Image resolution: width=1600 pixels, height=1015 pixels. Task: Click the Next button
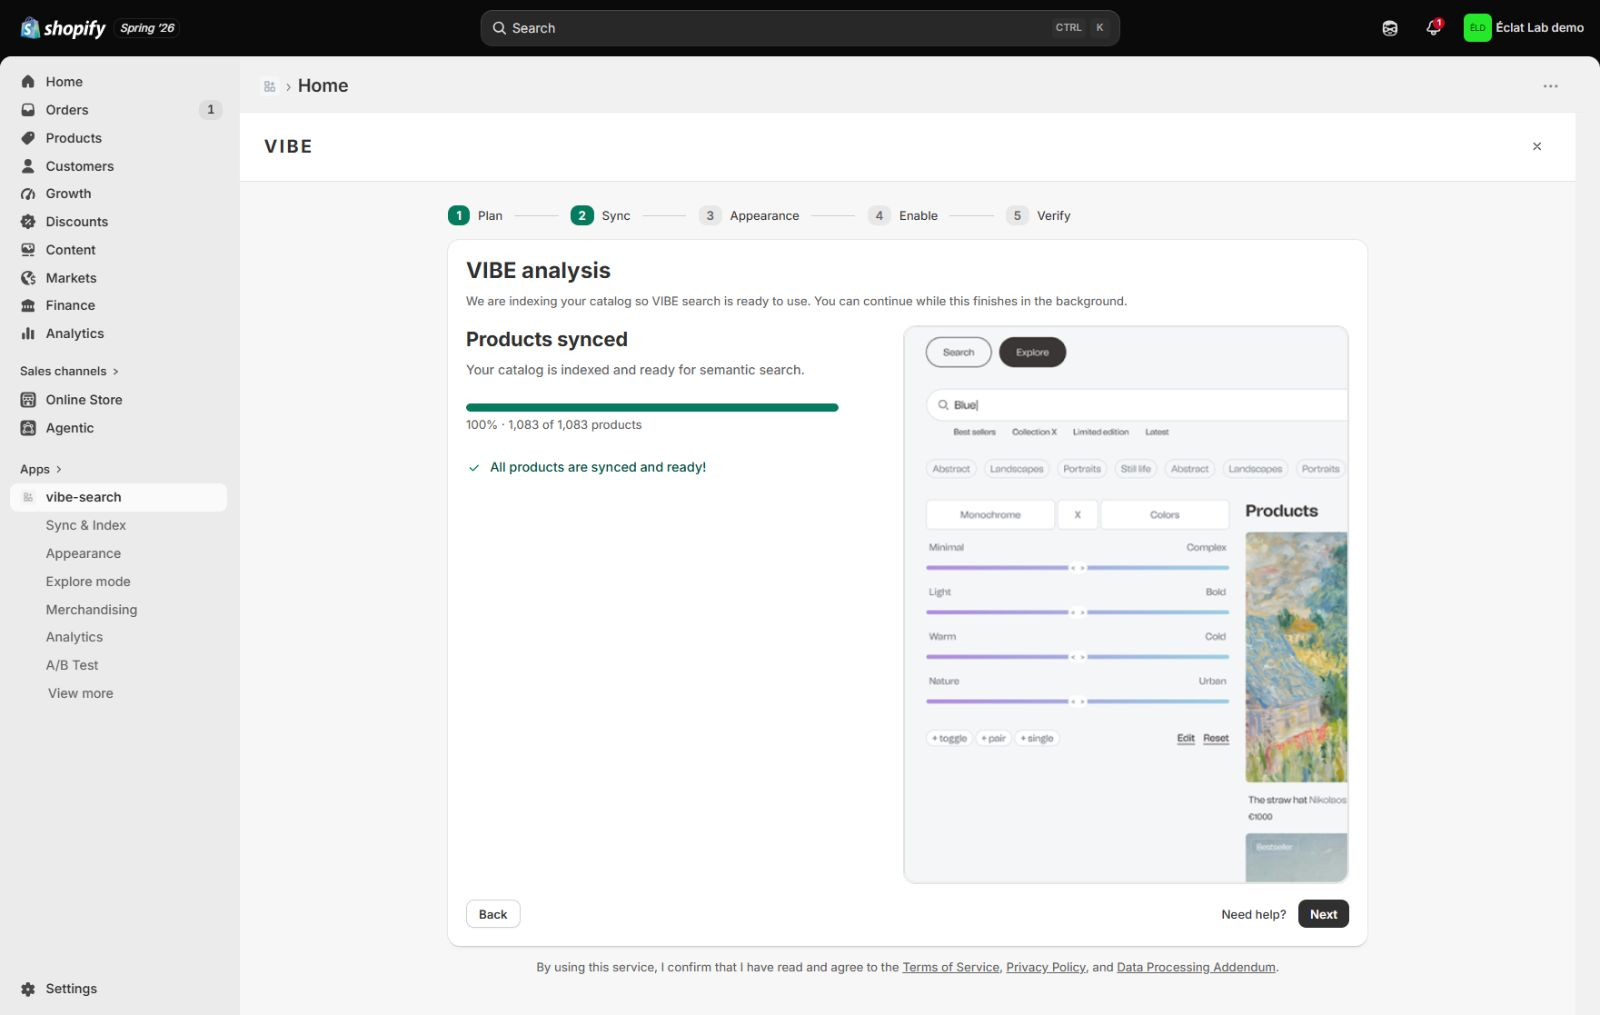click(1323, 914)
